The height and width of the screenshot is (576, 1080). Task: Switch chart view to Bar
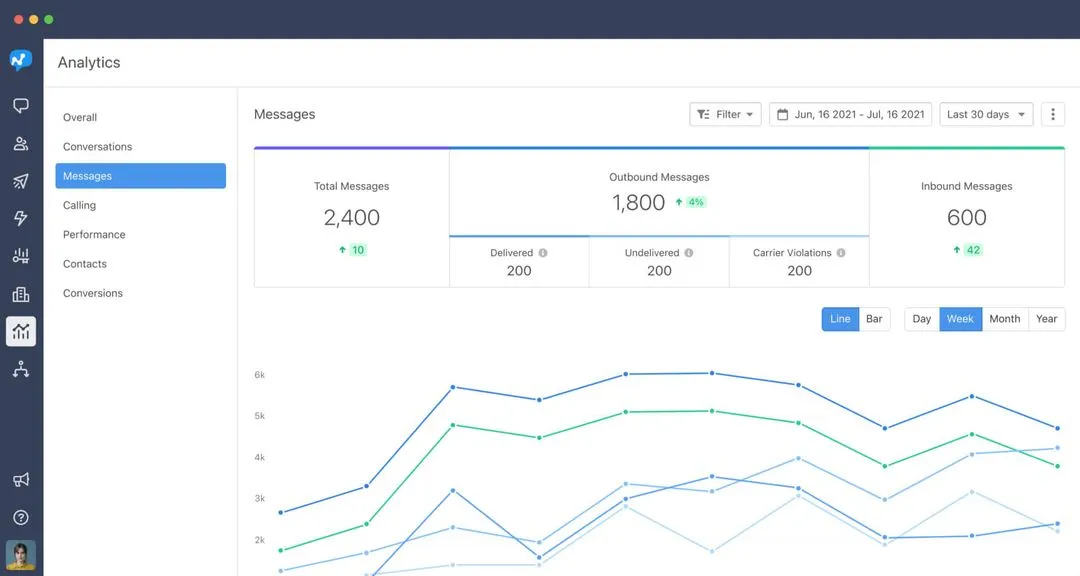(874, 318)
